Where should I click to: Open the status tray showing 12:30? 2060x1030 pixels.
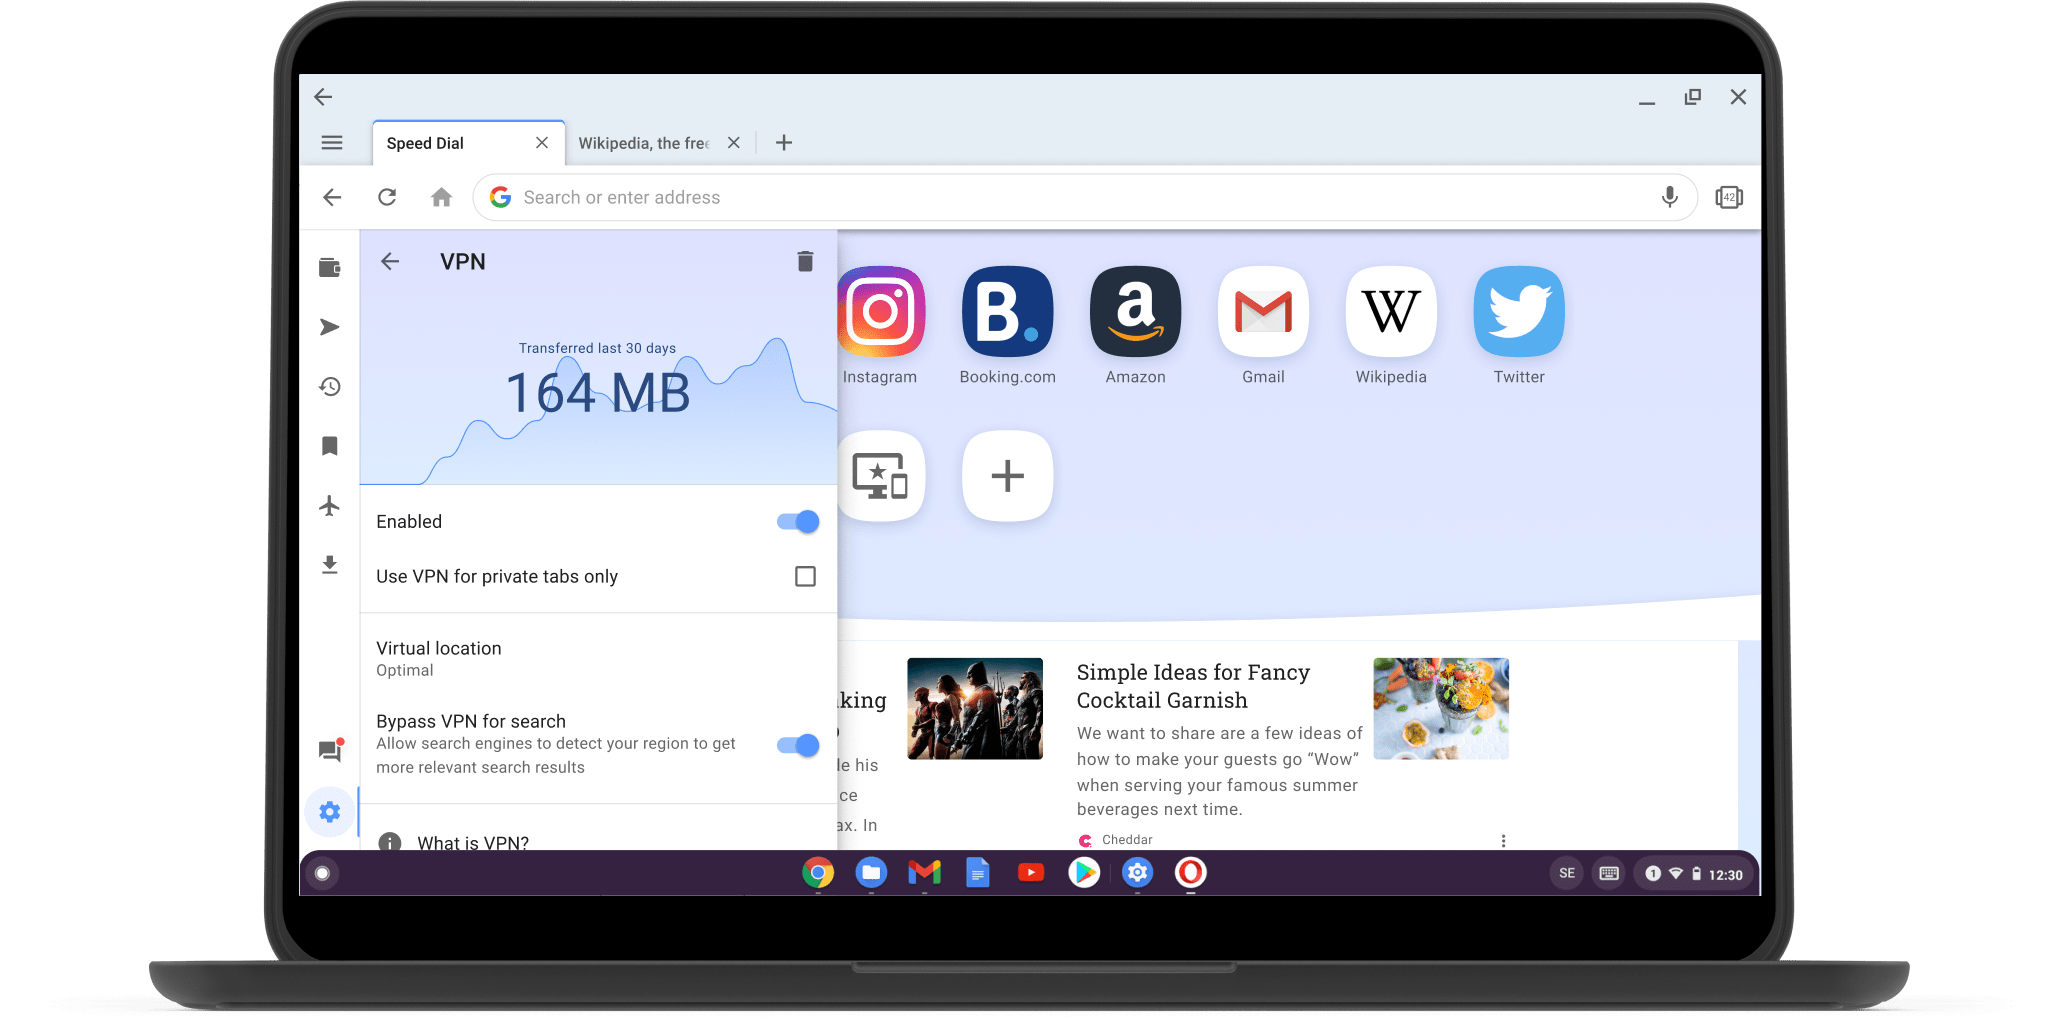[x=1694, y=873]
